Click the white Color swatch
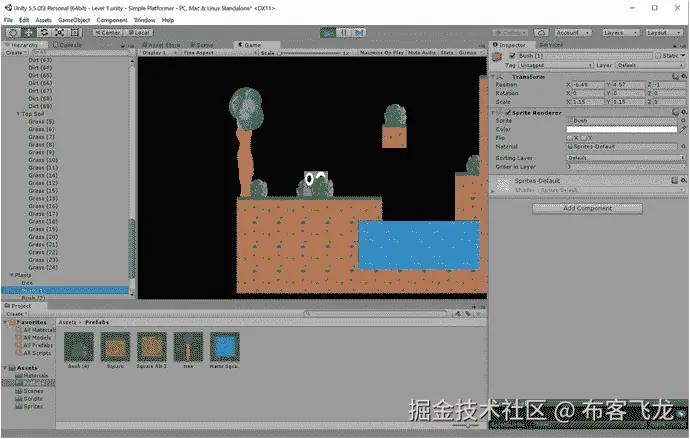 point(621,129)
